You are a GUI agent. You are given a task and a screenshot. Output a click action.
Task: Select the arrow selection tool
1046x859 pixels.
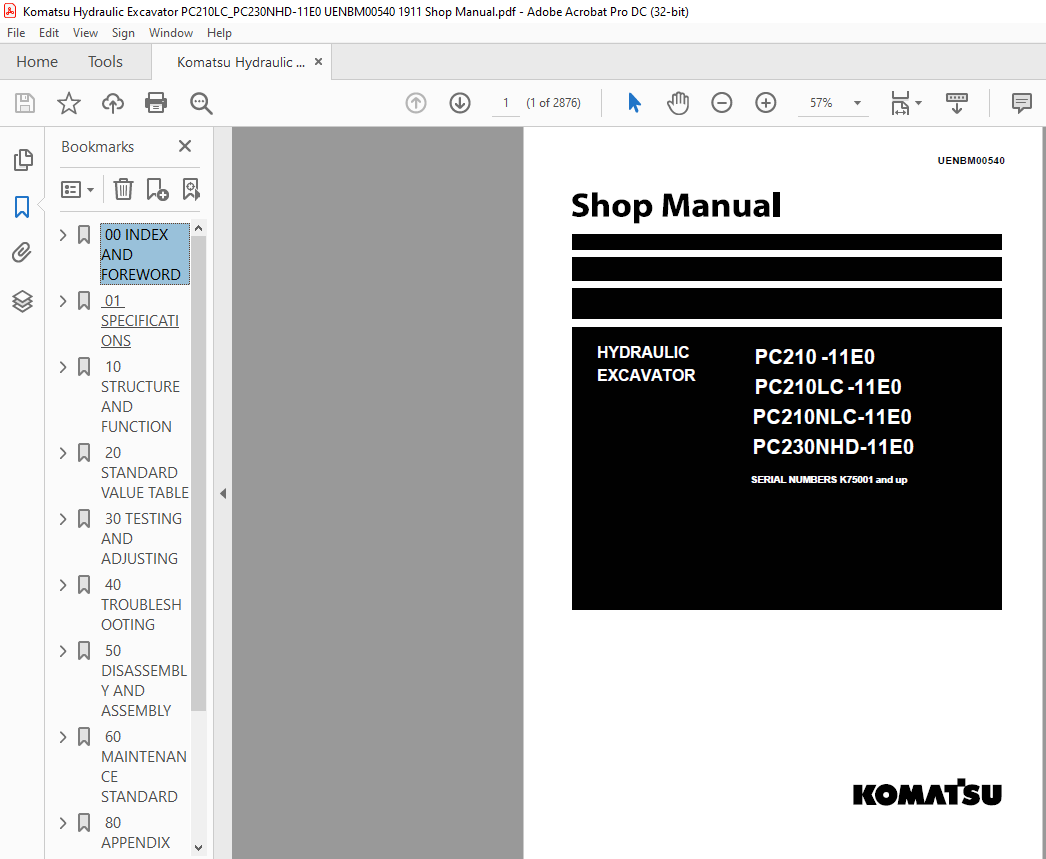tap(634, 103)
